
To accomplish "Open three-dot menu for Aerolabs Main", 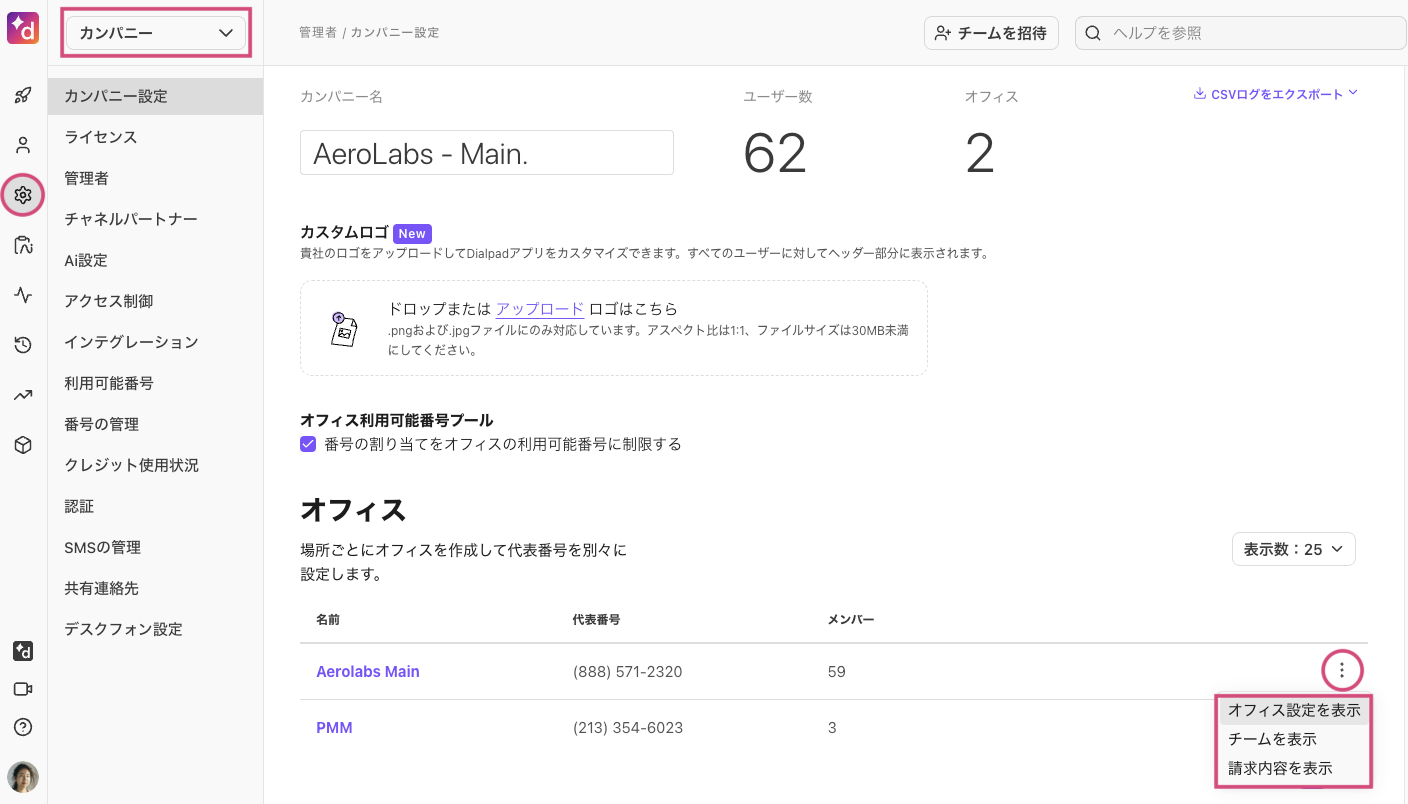I will [1342, 670].
